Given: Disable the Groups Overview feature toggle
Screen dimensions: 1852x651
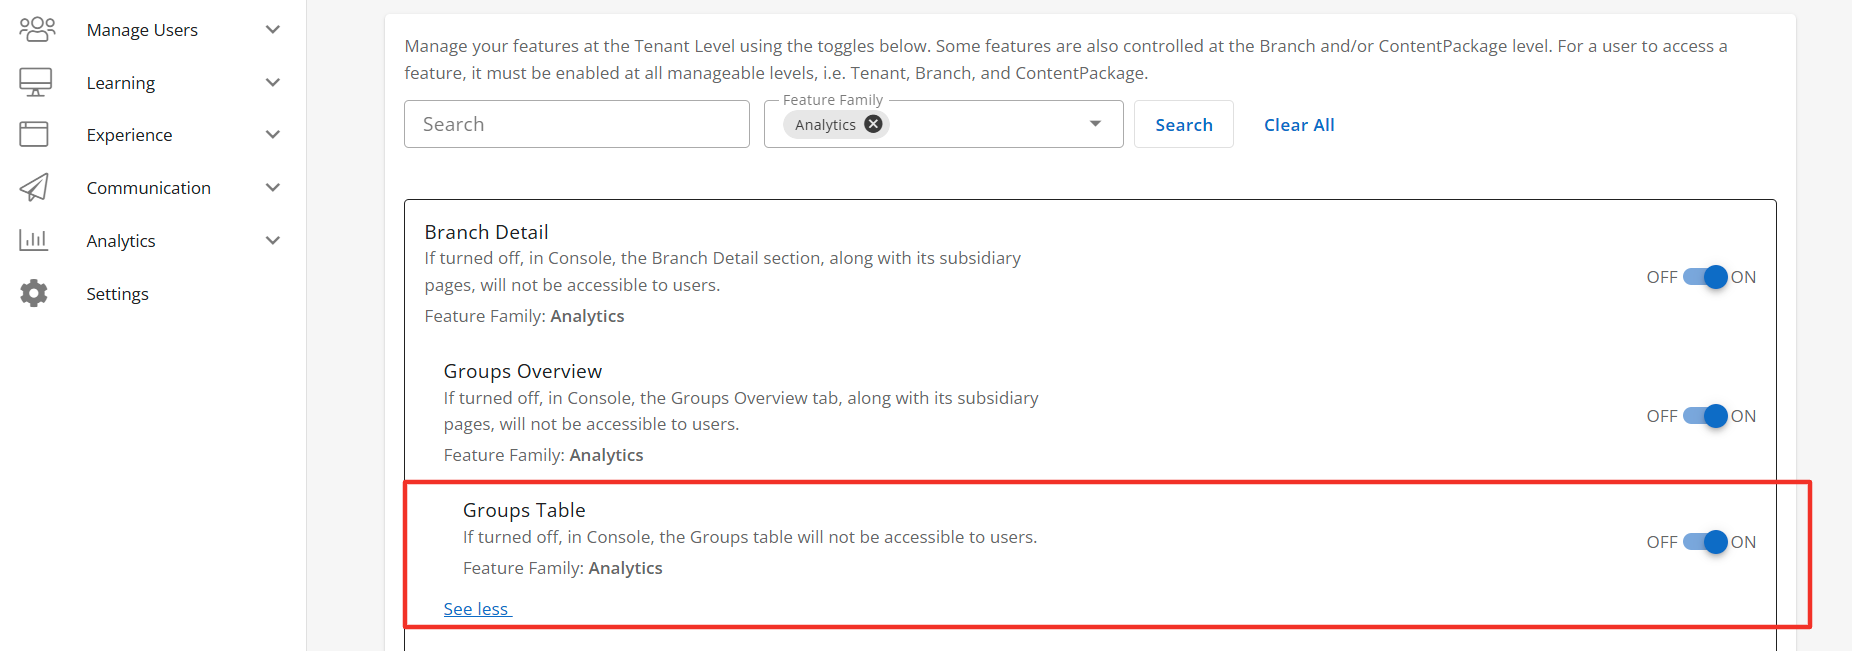Looking at the screenshot, I should pos(1705,416).
